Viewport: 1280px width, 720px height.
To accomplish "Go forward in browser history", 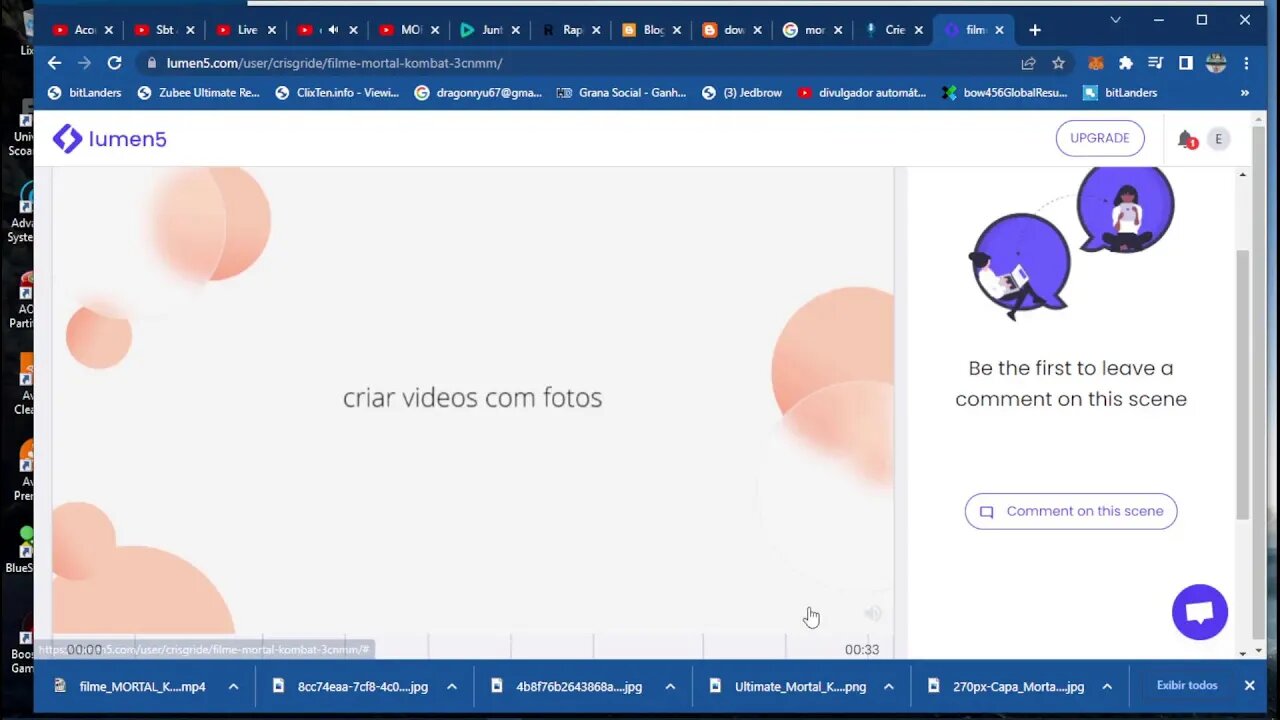I will click(x=84, y=63).
